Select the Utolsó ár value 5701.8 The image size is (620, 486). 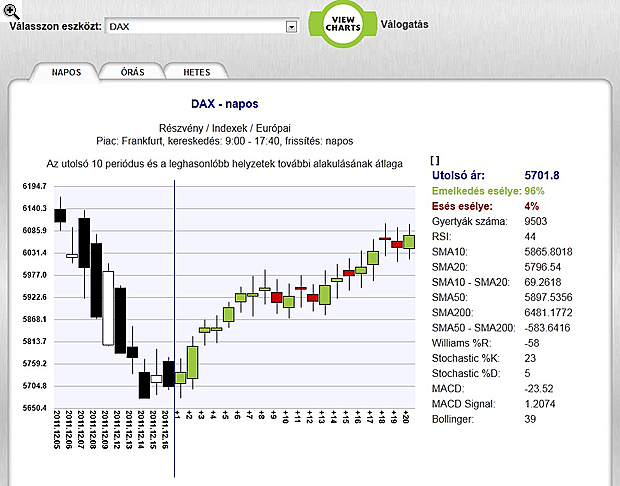542,175
